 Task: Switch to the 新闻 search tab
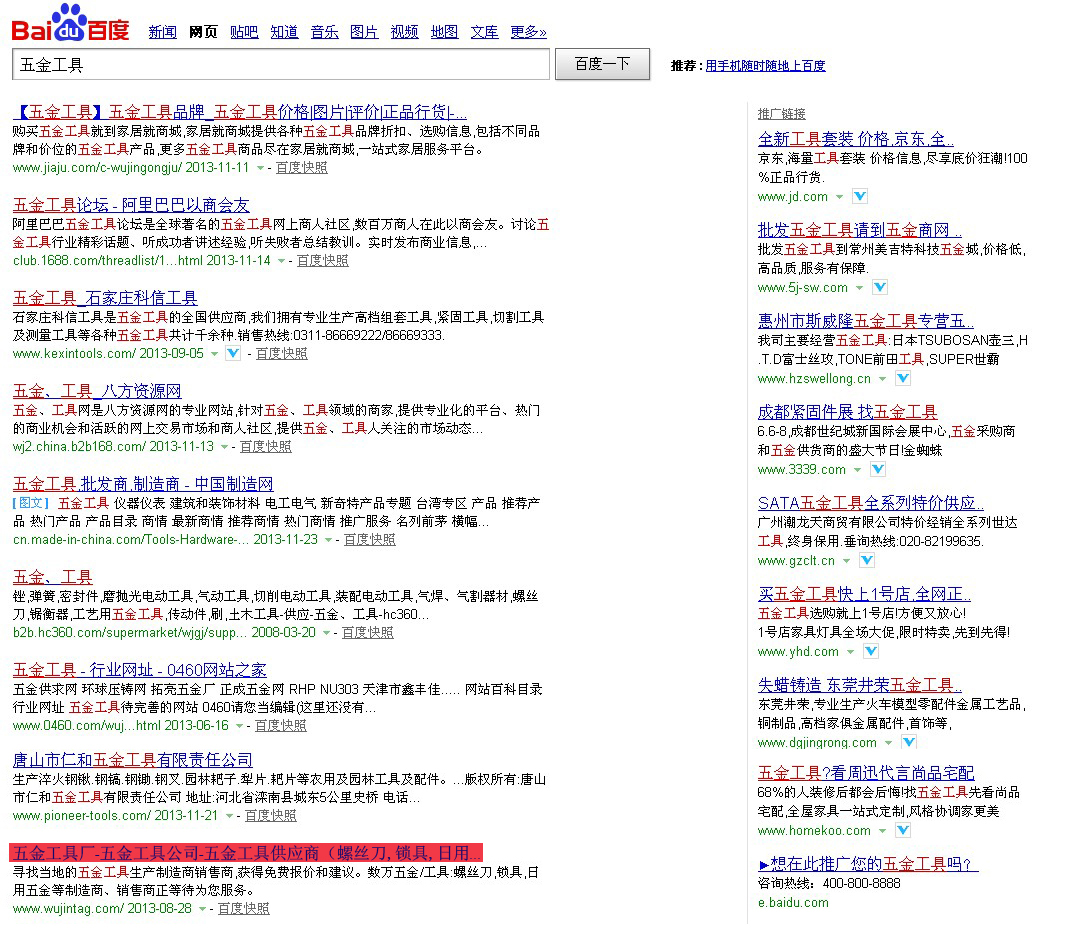point(162,32)
